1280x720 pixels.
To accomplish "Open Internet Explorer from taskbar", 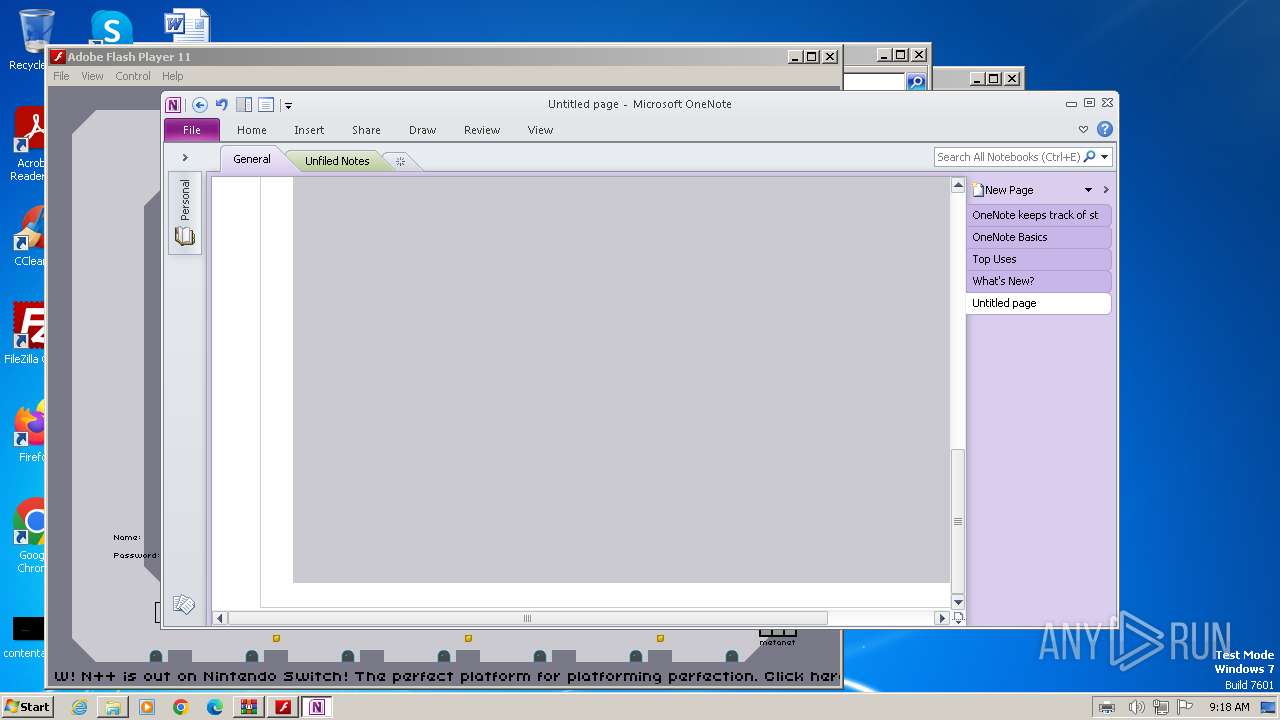I will pyautogui.click(x=79, y=707).
